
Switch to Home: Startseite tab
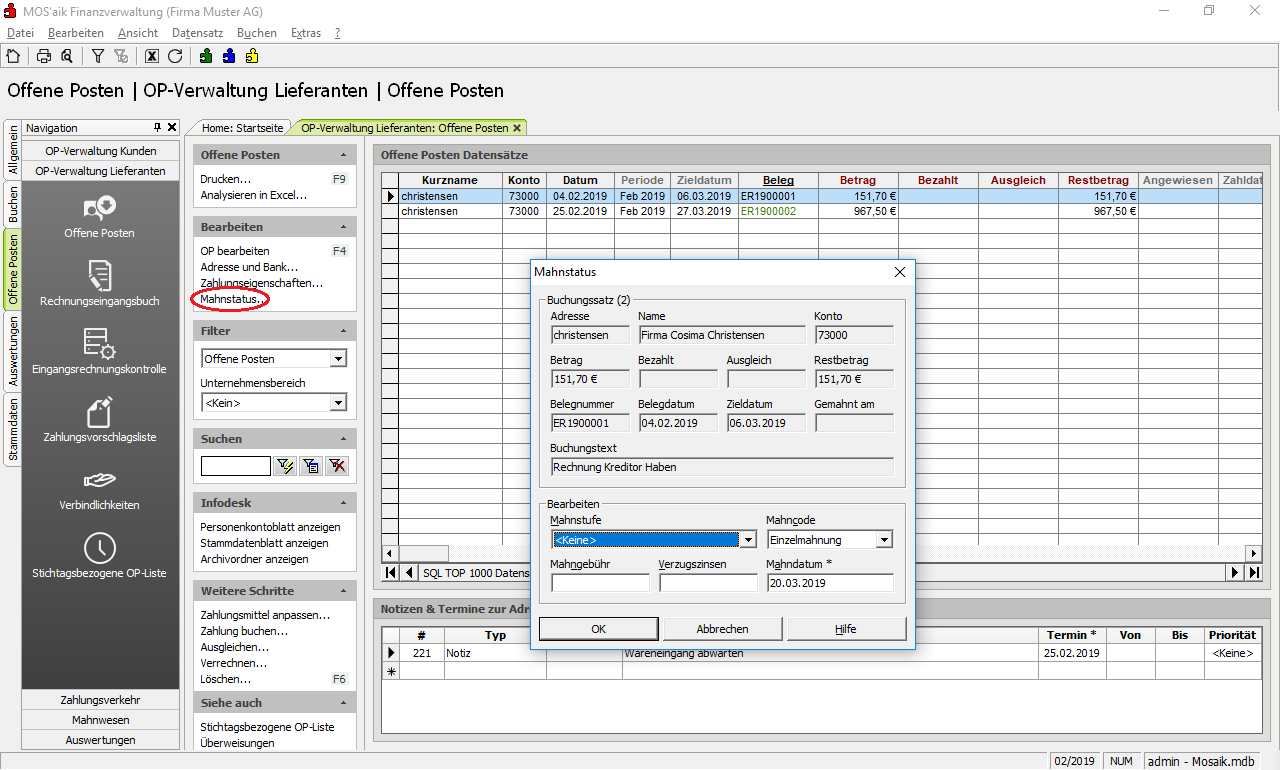[242, 128]
